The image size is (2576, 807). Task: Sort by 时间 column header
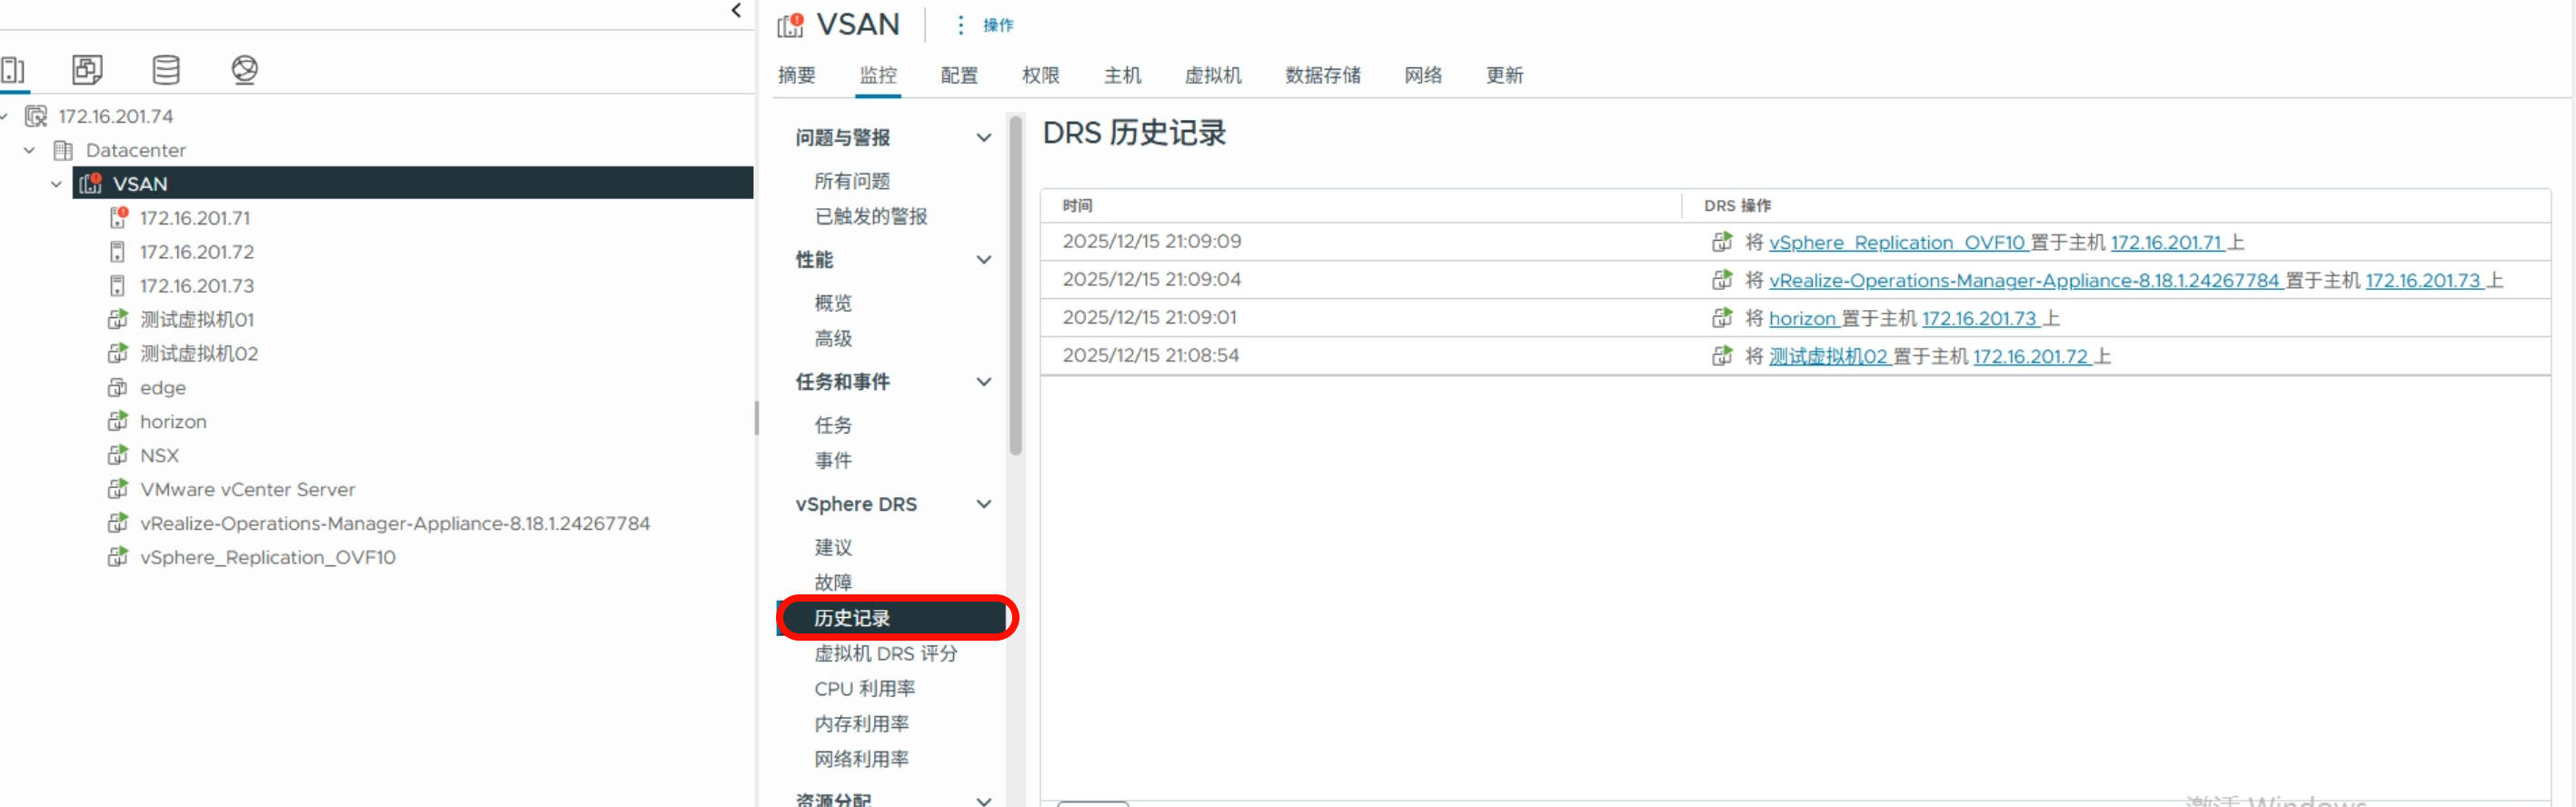click(1077, 205)
